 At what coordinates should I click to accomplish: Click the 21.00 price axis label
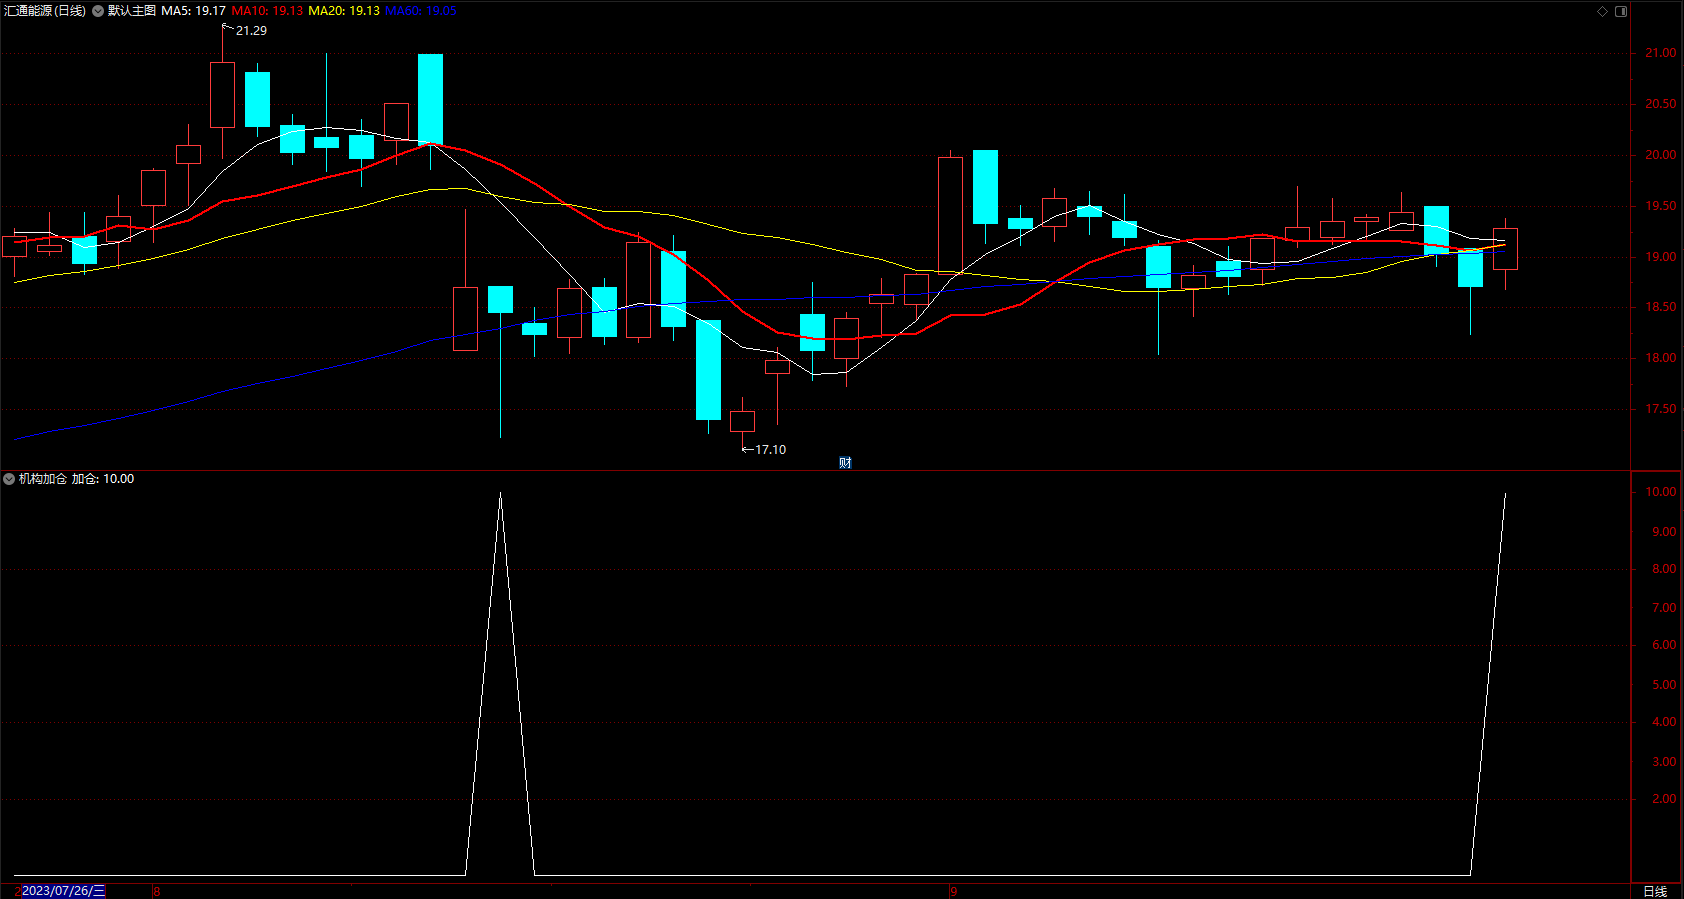tap(1660, 53)
